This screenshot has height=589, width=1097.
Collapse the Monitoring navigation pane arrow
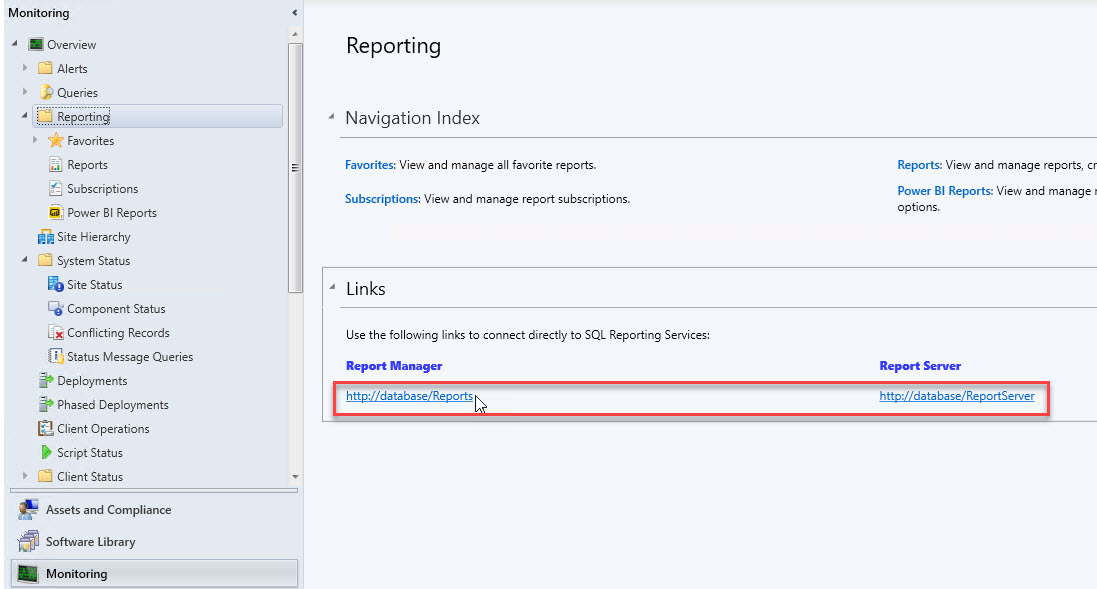[294, 13]
